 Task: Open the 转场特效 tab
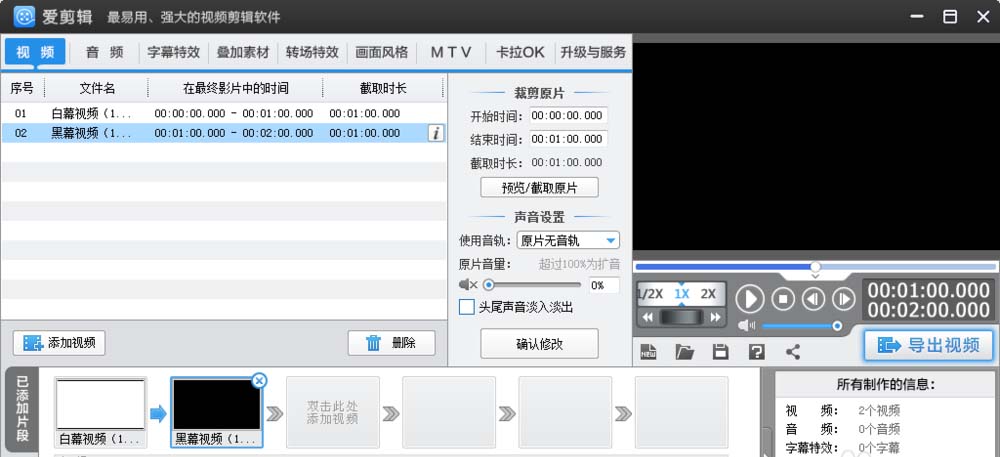pyautogui.click(x=312, y=52)
